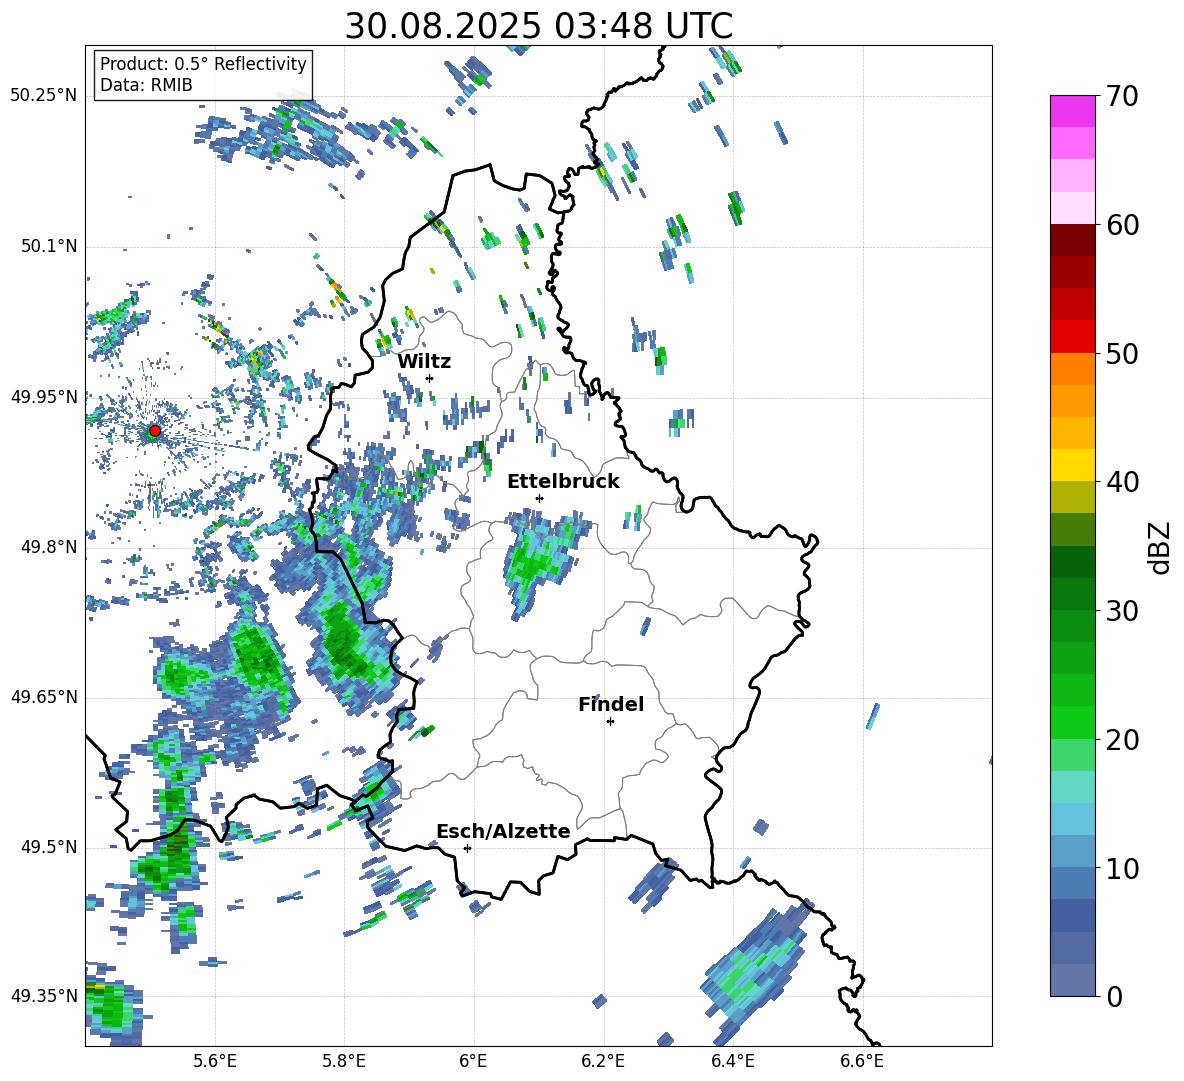Click the 49.95°N latitude label
This screenshot has height=1081, width=1184.
tap(44, 397)
